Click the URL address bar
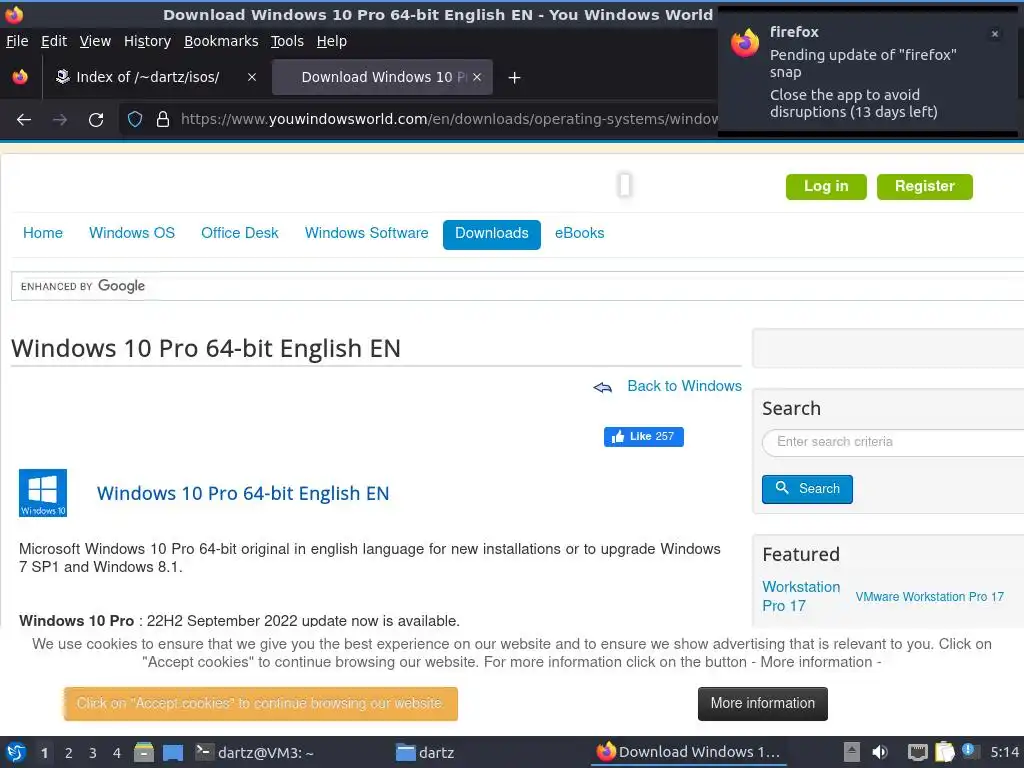This screenshot has width=1024, height=768. coord(448,119)
